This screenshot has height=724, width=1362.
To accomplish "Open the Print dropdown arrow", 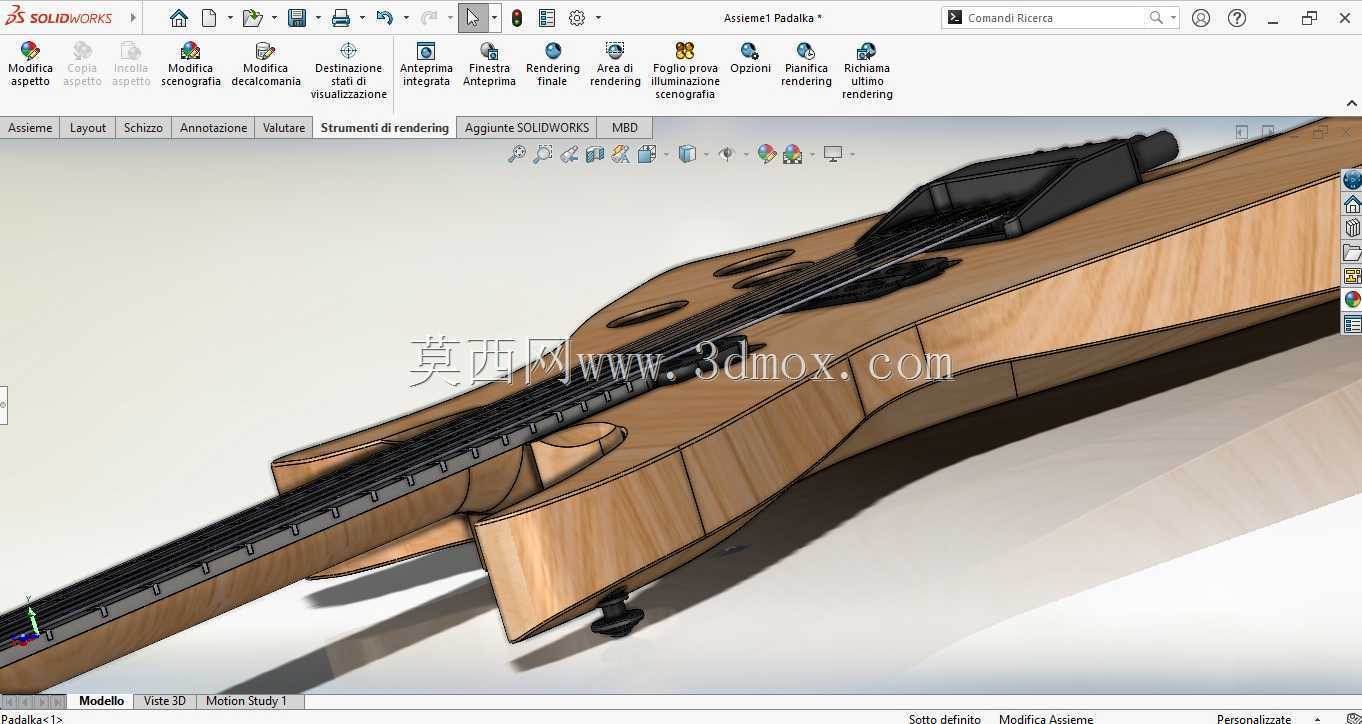I will pyautogui.click(x=362, y=18).
